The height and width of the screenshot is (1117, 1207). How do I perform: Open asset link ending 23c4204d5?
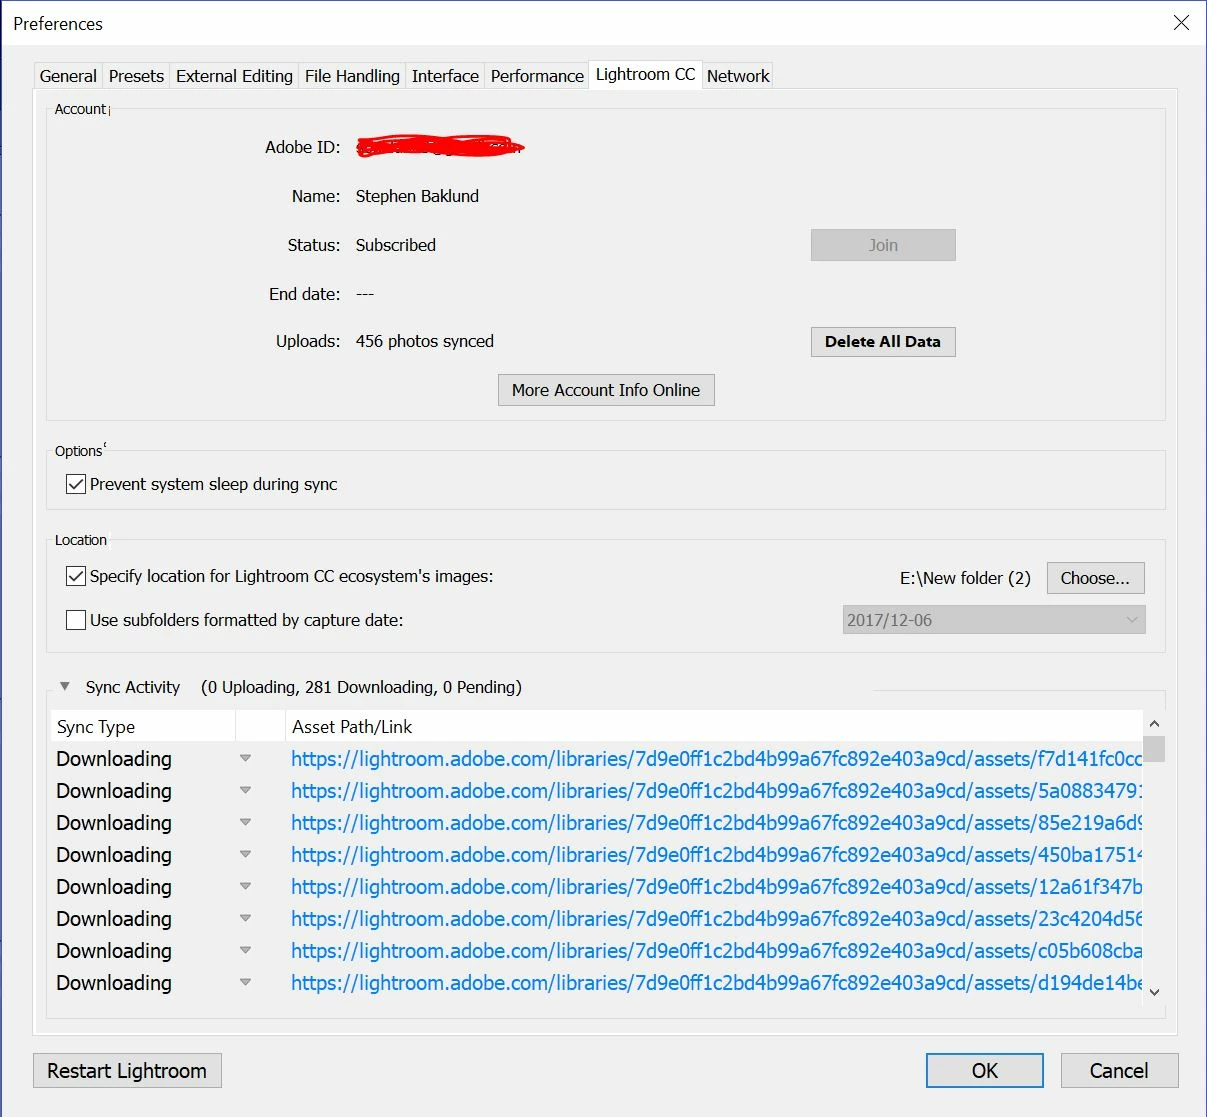point(716,919)
